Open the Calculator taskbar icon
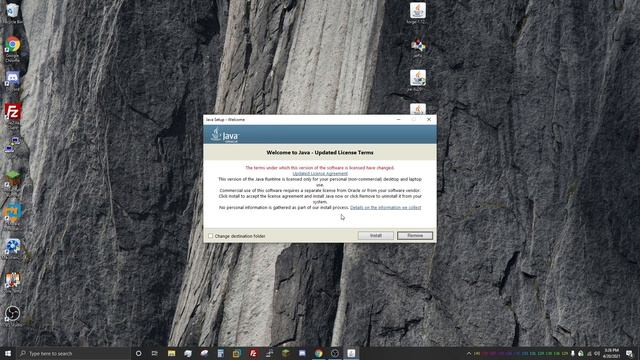The height and width of the screenshot is (360, 640). point(220,353)
